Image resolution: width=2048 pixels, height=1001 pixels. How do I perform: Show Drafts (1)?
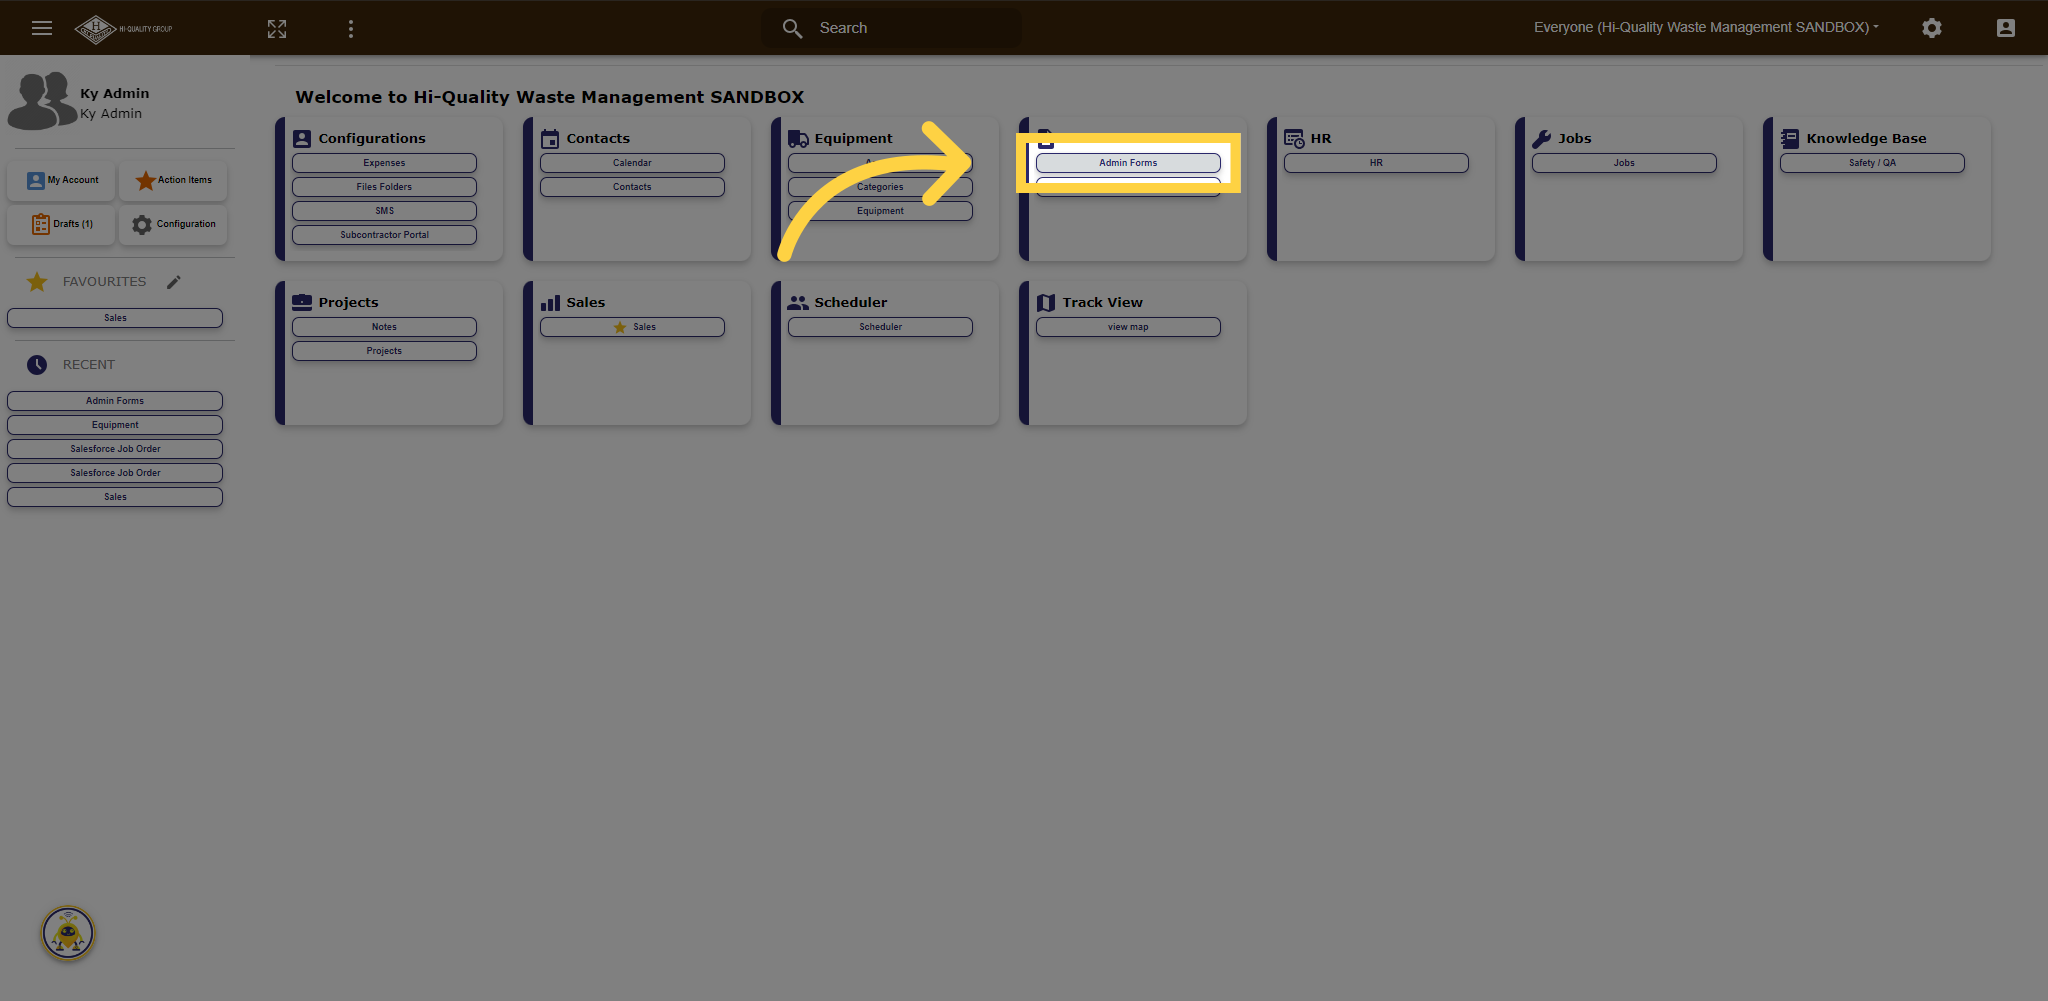coord(61,224)
